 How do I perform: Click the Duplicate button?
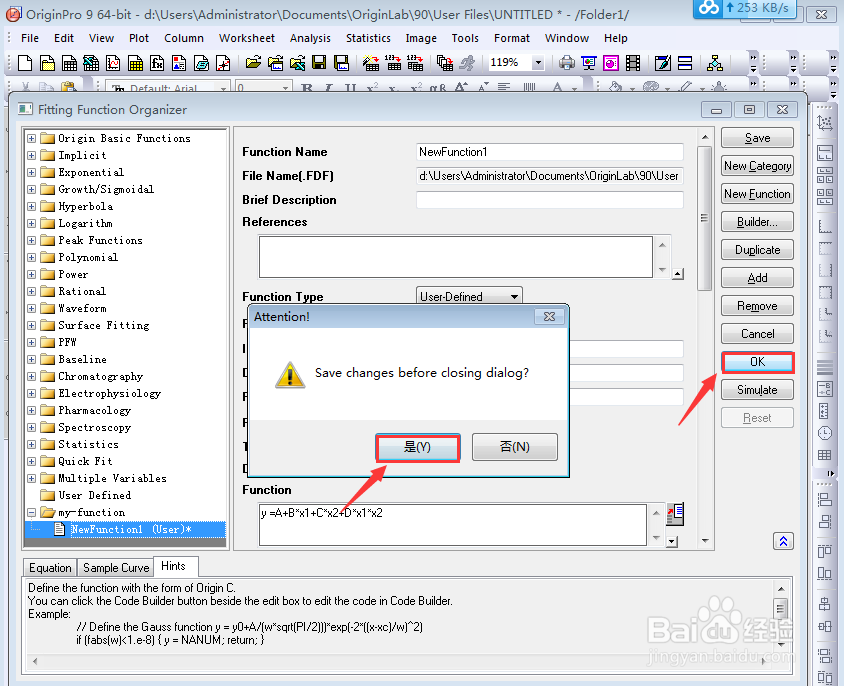757,250
